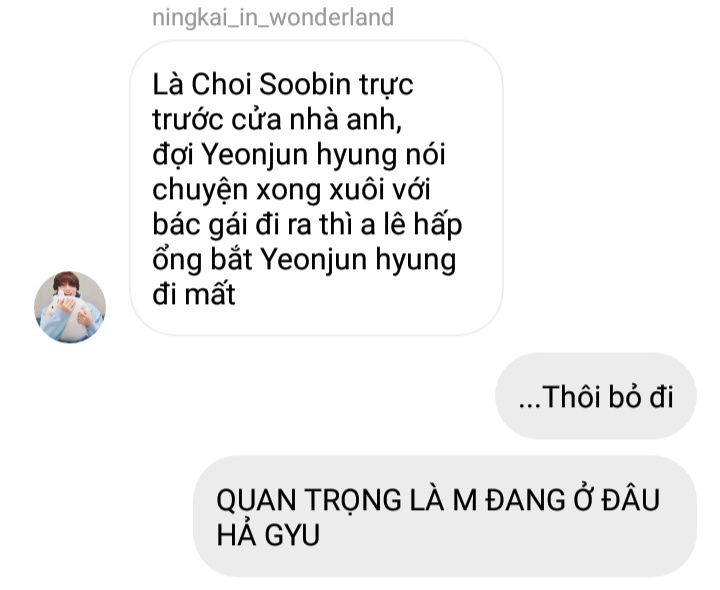Click the word "Thôi" in the short reply
720x590 pixels.
(571, 397)
